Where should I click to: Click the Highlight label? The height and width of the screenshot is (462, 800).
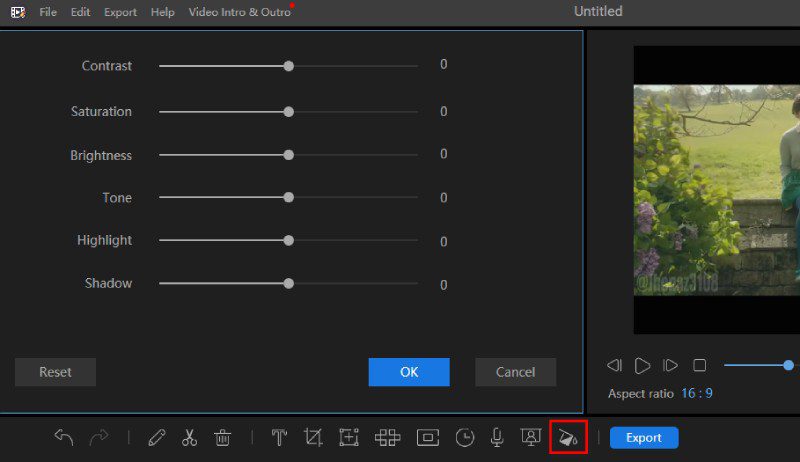(105, 240)
